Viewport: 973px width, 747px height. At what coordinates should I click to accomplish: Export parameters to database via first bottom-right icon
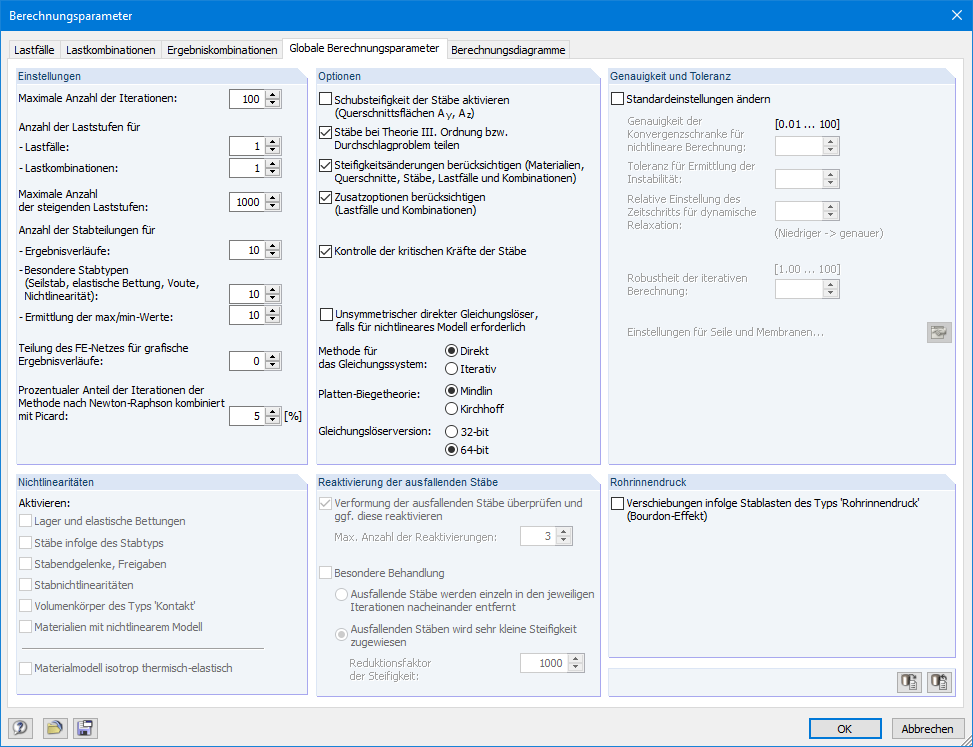[909, 682]
